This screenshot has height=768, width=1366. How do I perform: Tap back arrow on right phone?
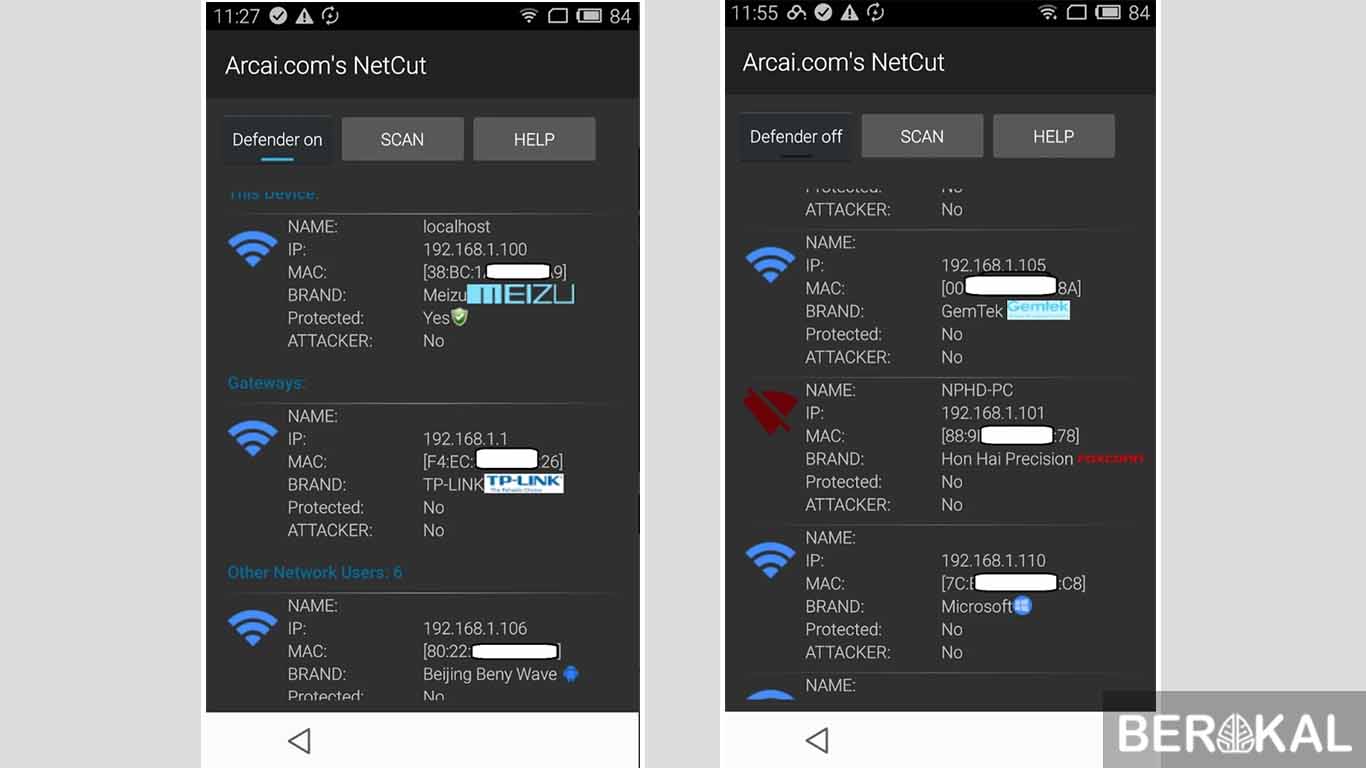(817, 740)
